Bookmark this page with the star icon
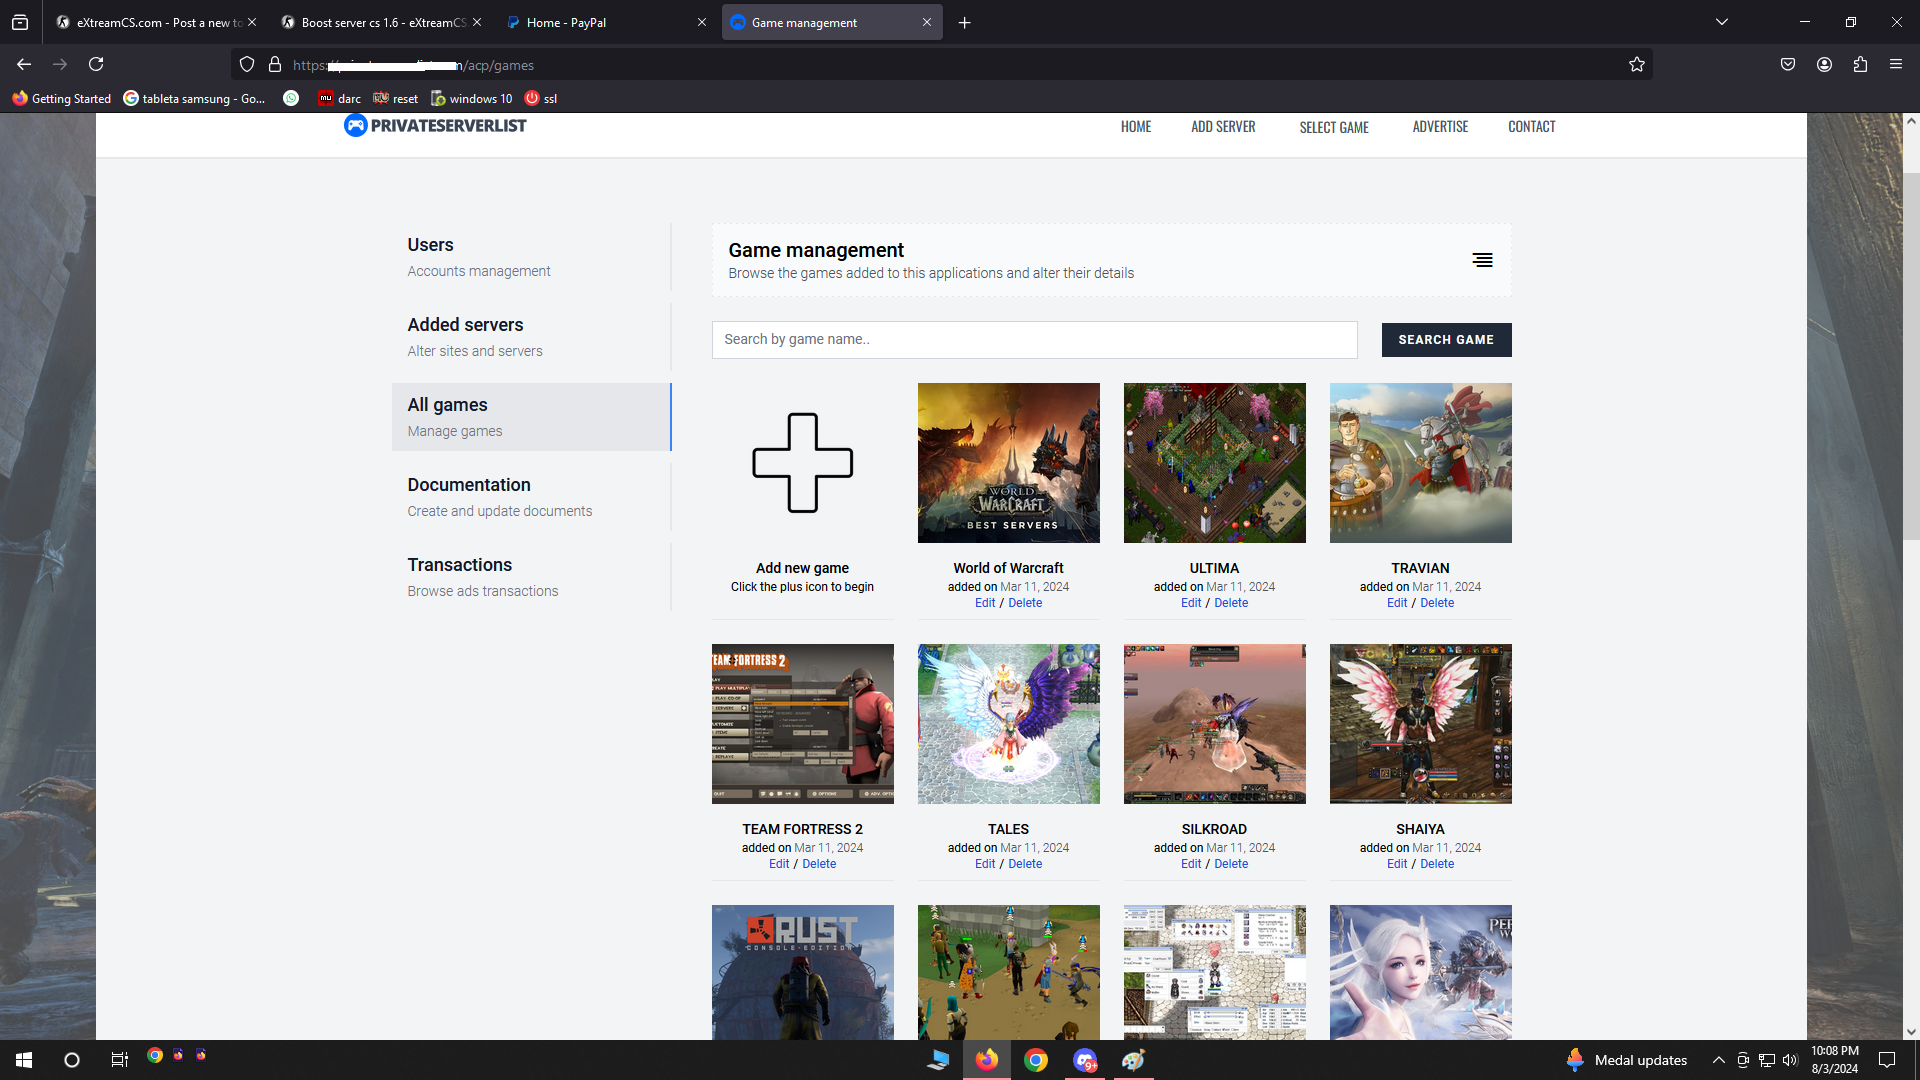Image resolution: width=1920 pixels, height=1080 pixels. coord(1636,65)
